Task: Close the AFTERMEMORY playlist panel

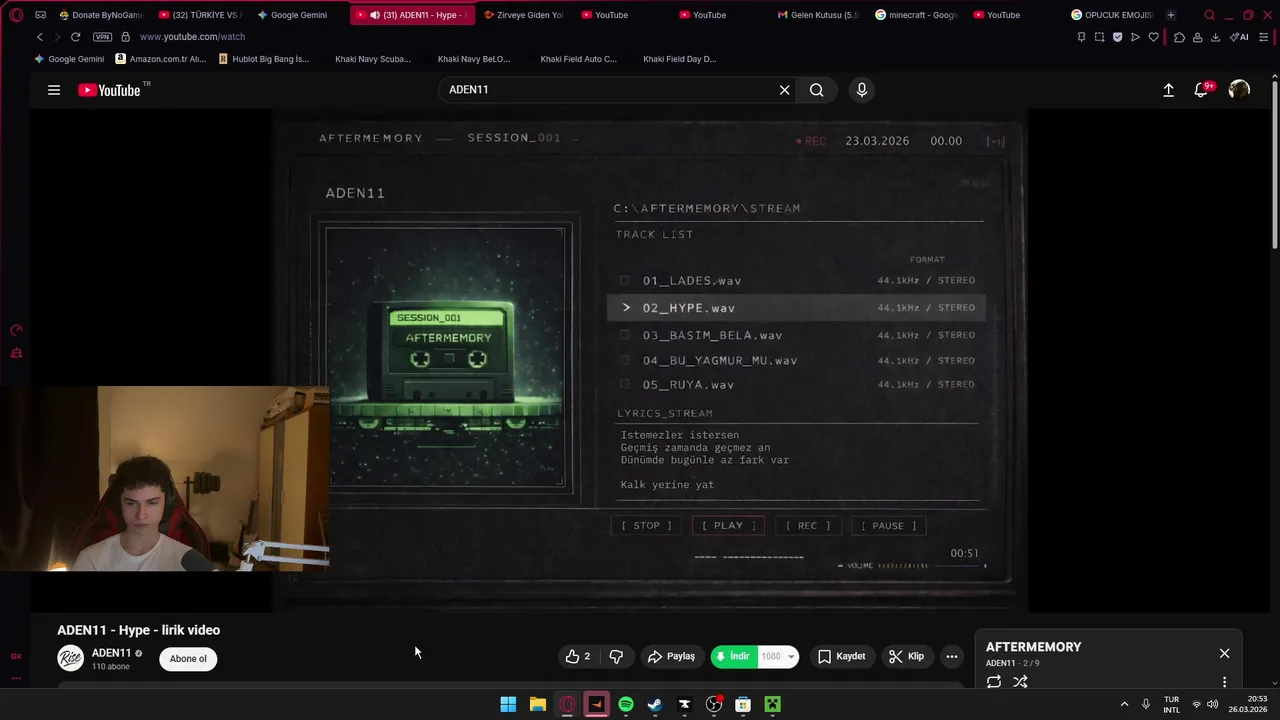Action: pyautogui.click(x=1224, y=654)
